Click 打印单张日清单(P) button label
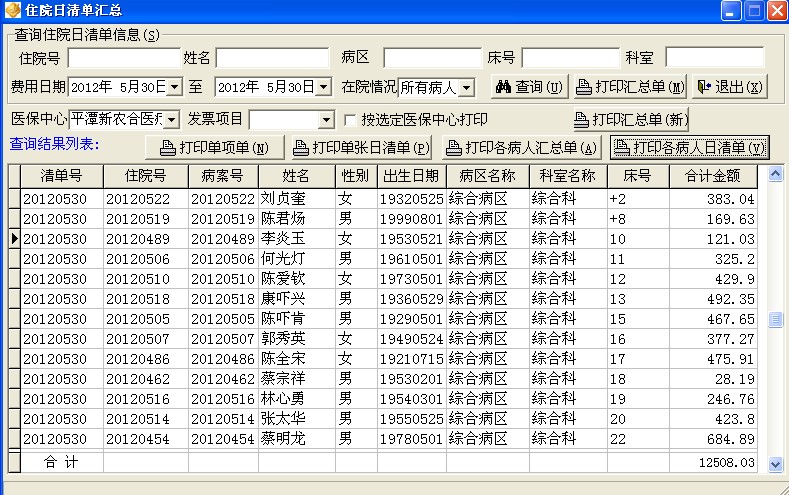This screenshot has height=495, width=789. [371, 148]
